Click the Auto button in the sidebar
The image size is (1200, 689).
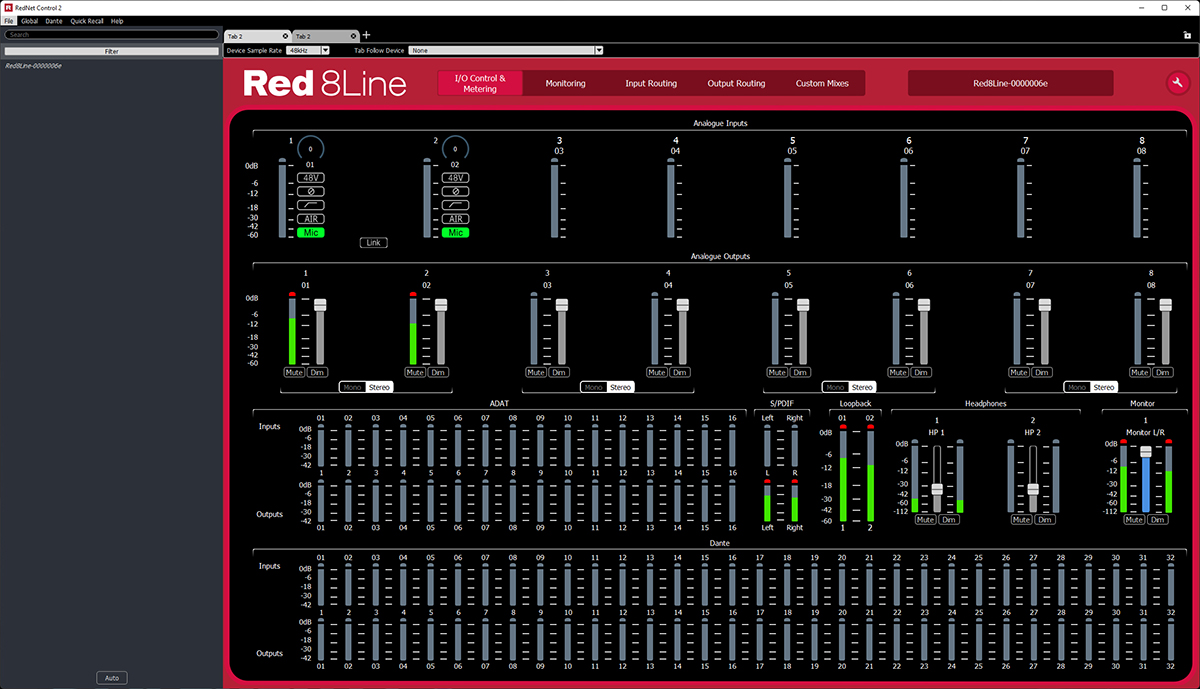coord(111,678)
